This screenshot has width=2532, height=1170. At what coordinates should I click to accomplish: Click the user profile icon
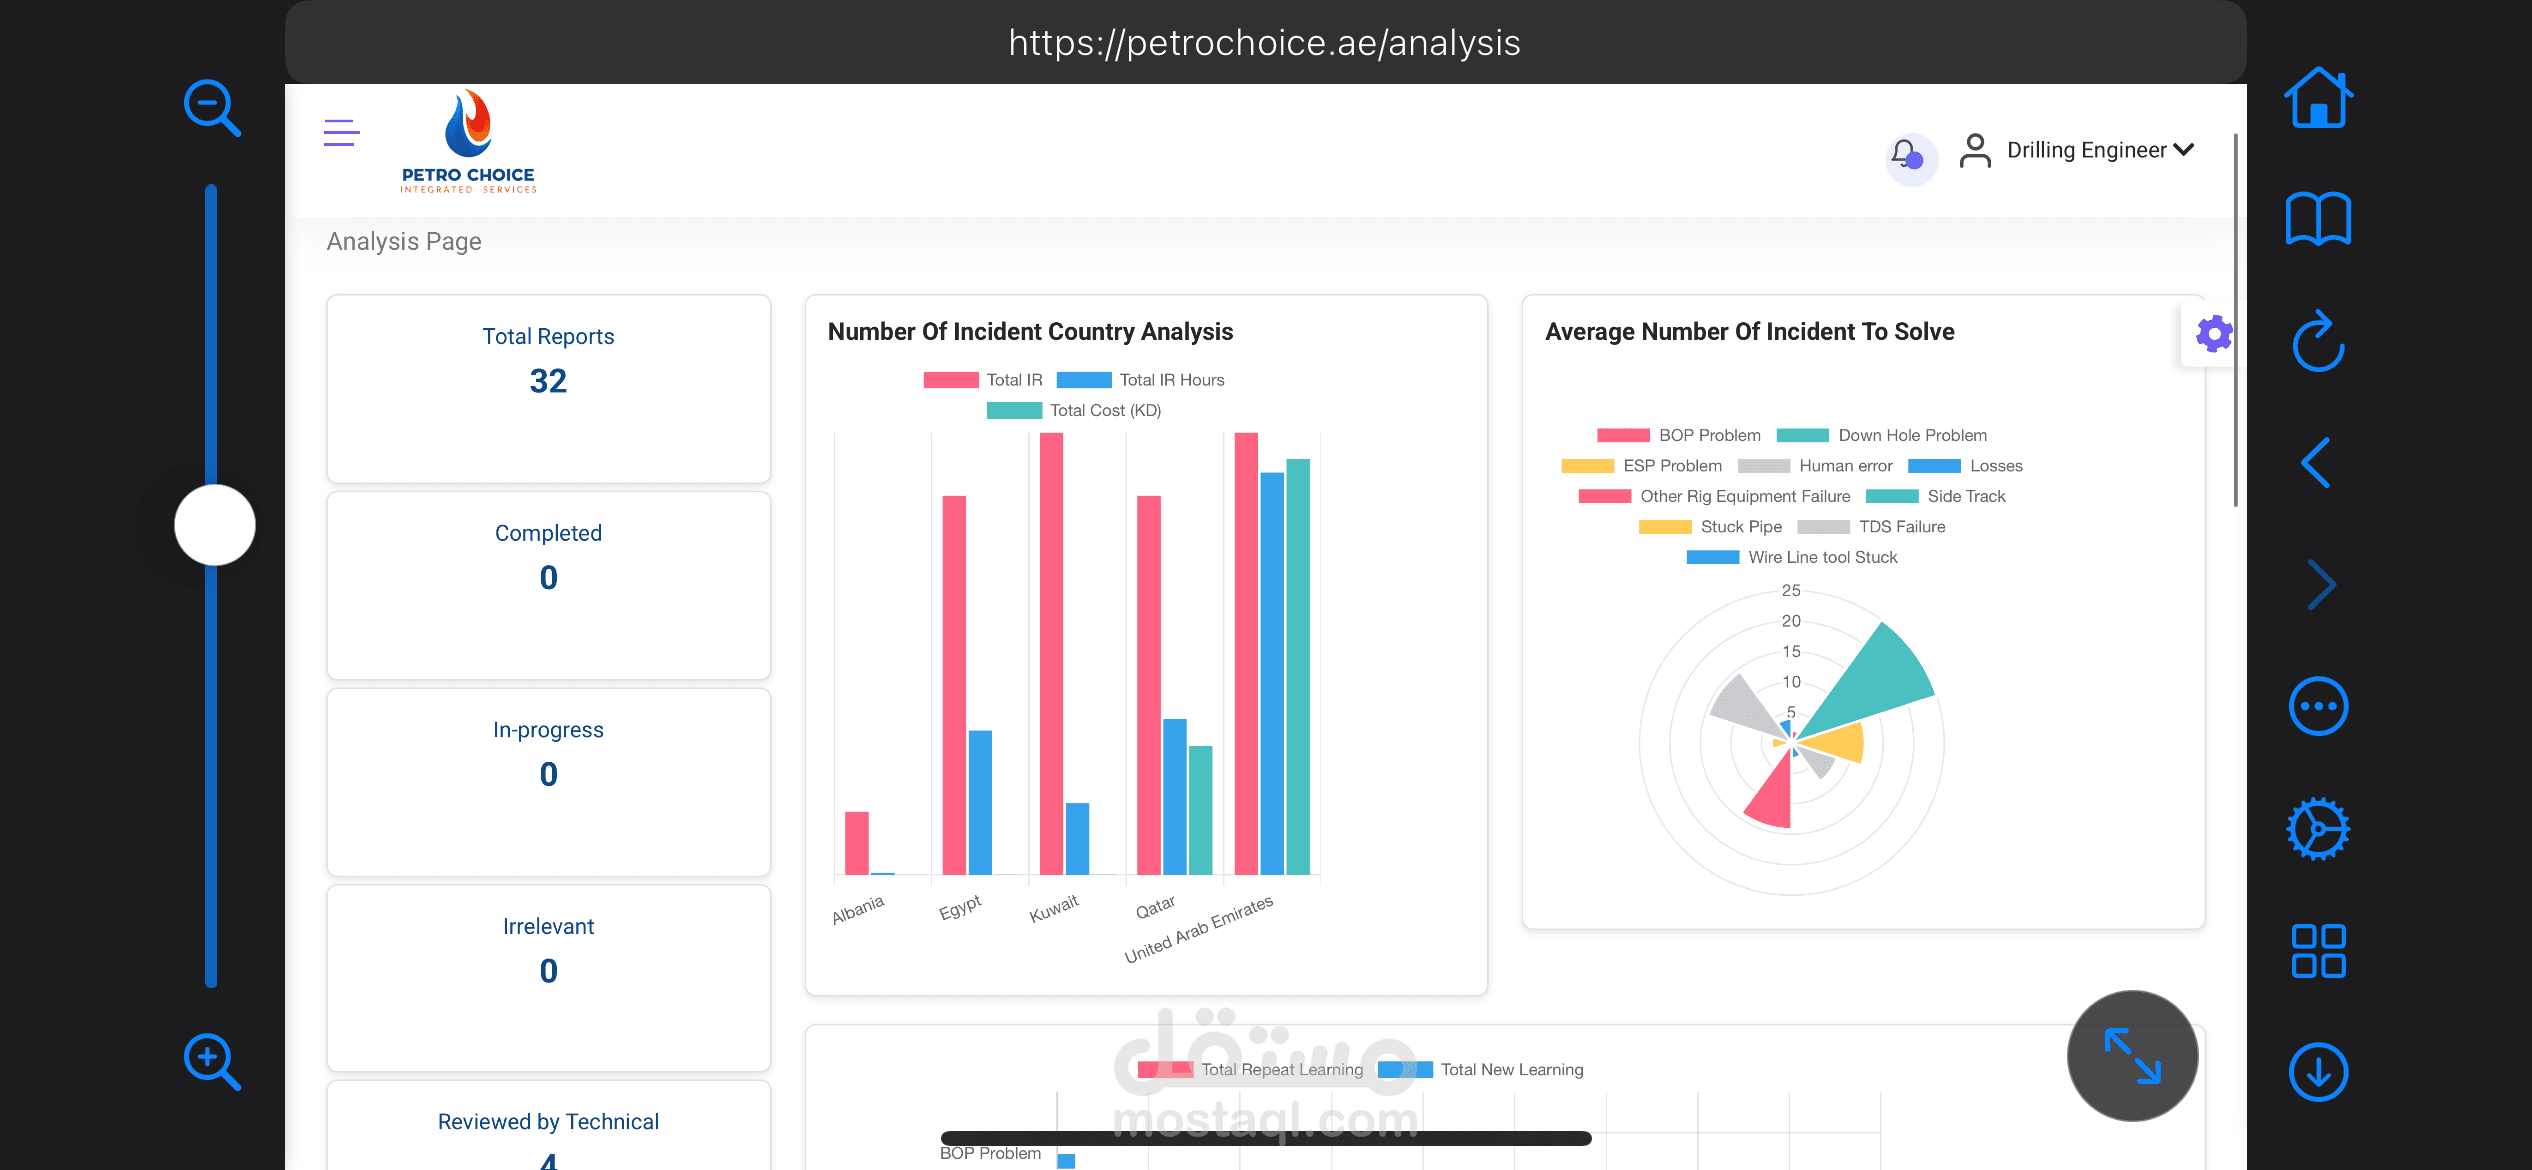(1974, 151)
